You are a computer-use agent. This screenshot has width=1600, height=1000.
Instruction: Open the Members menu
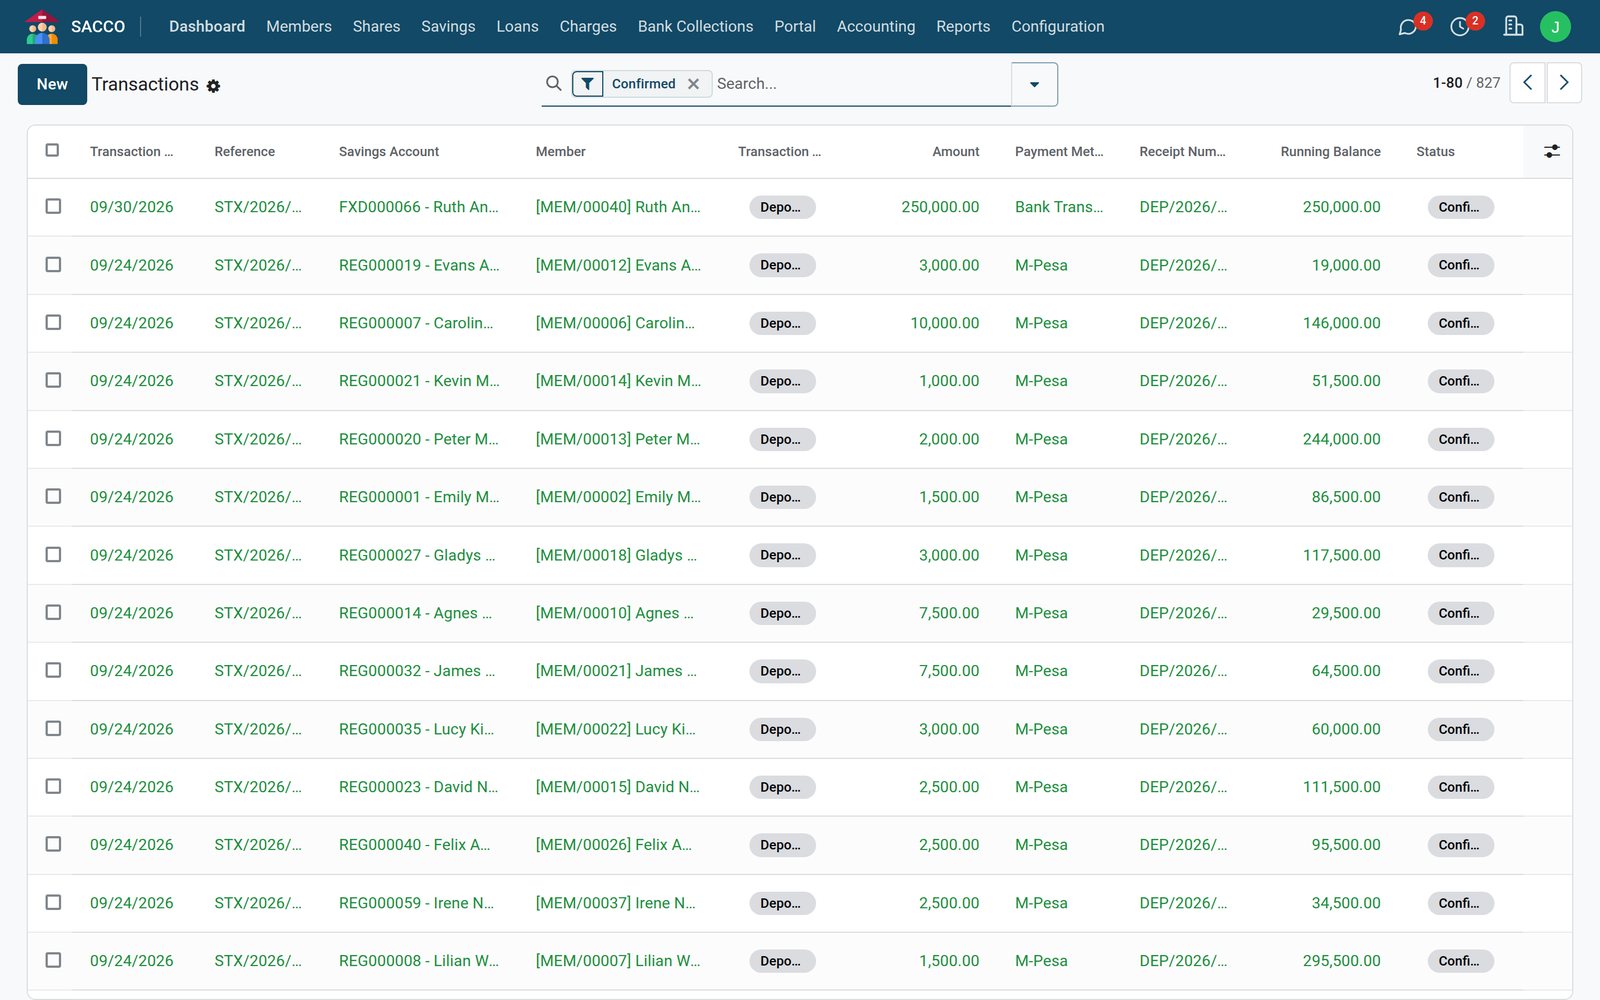[299, 27]
